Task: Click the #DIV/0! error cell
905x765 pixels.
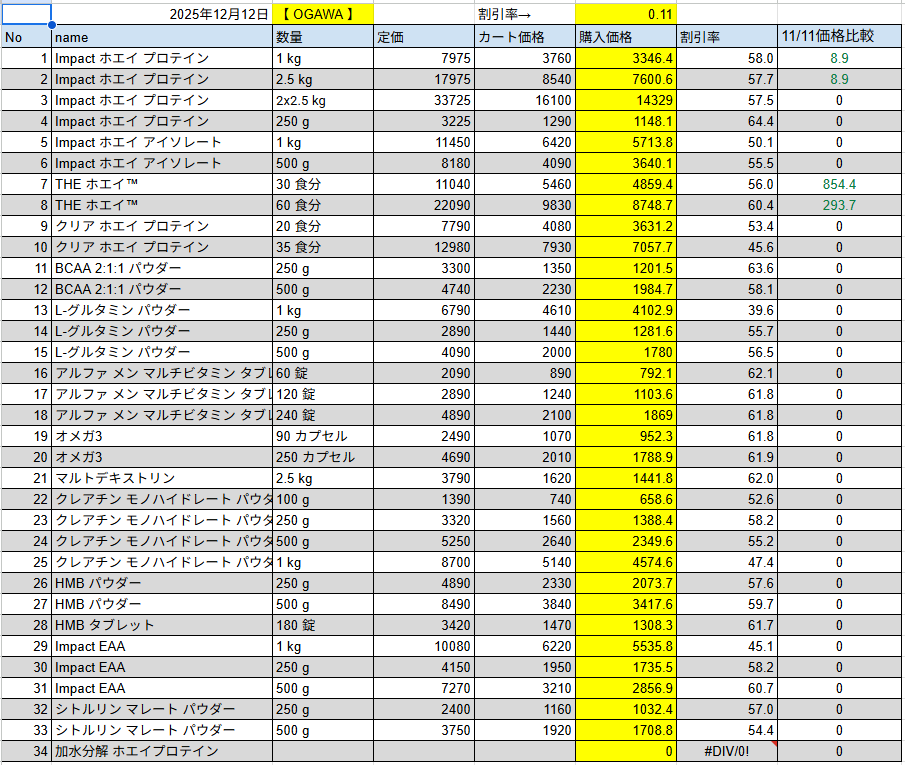Action: (727, 751)
